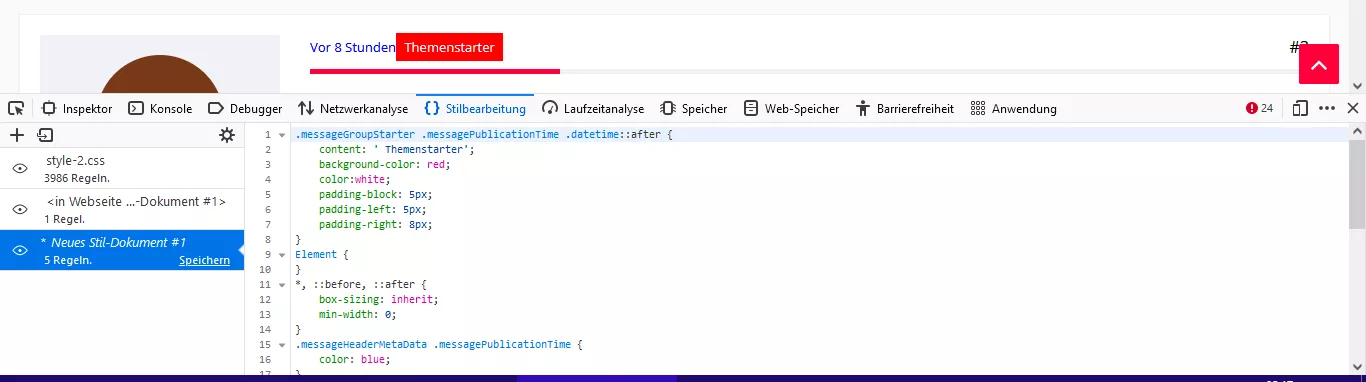The image size is (1366, 382).
Task: Toggle visibility of Neues Stil-Dokument #1
Action: pos(19,250)
